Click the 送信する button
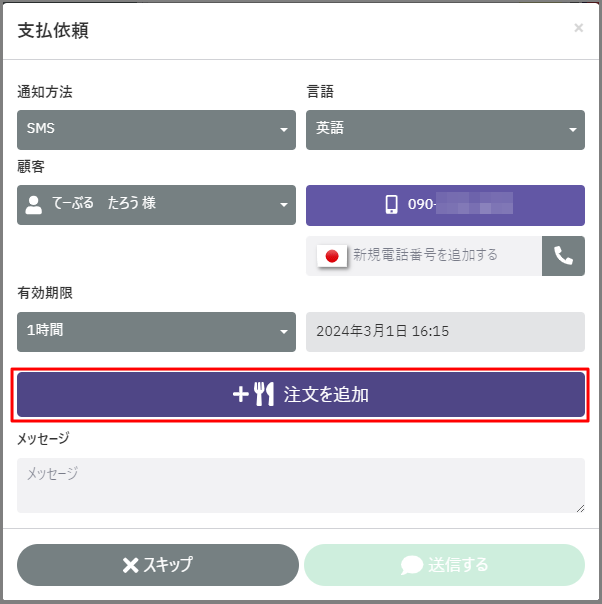This screenshot has width=602, height=604. coord(445,565)
